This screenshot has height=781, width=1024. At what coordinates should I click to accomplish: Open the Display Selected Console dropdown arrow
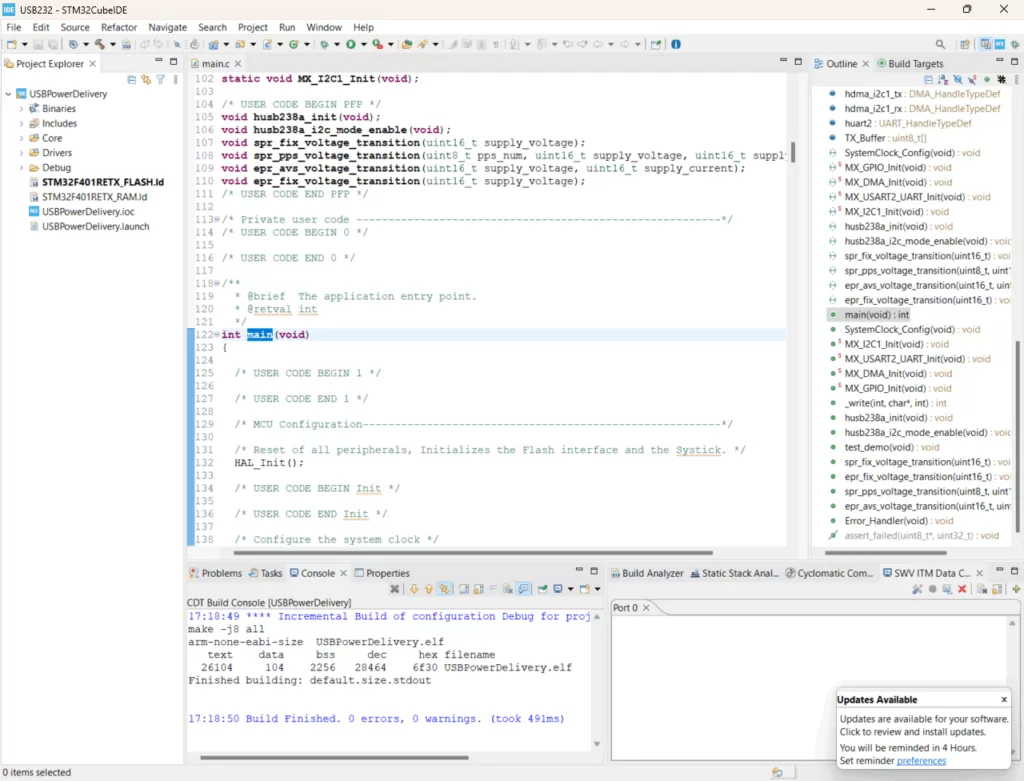(x=570, y=589)
